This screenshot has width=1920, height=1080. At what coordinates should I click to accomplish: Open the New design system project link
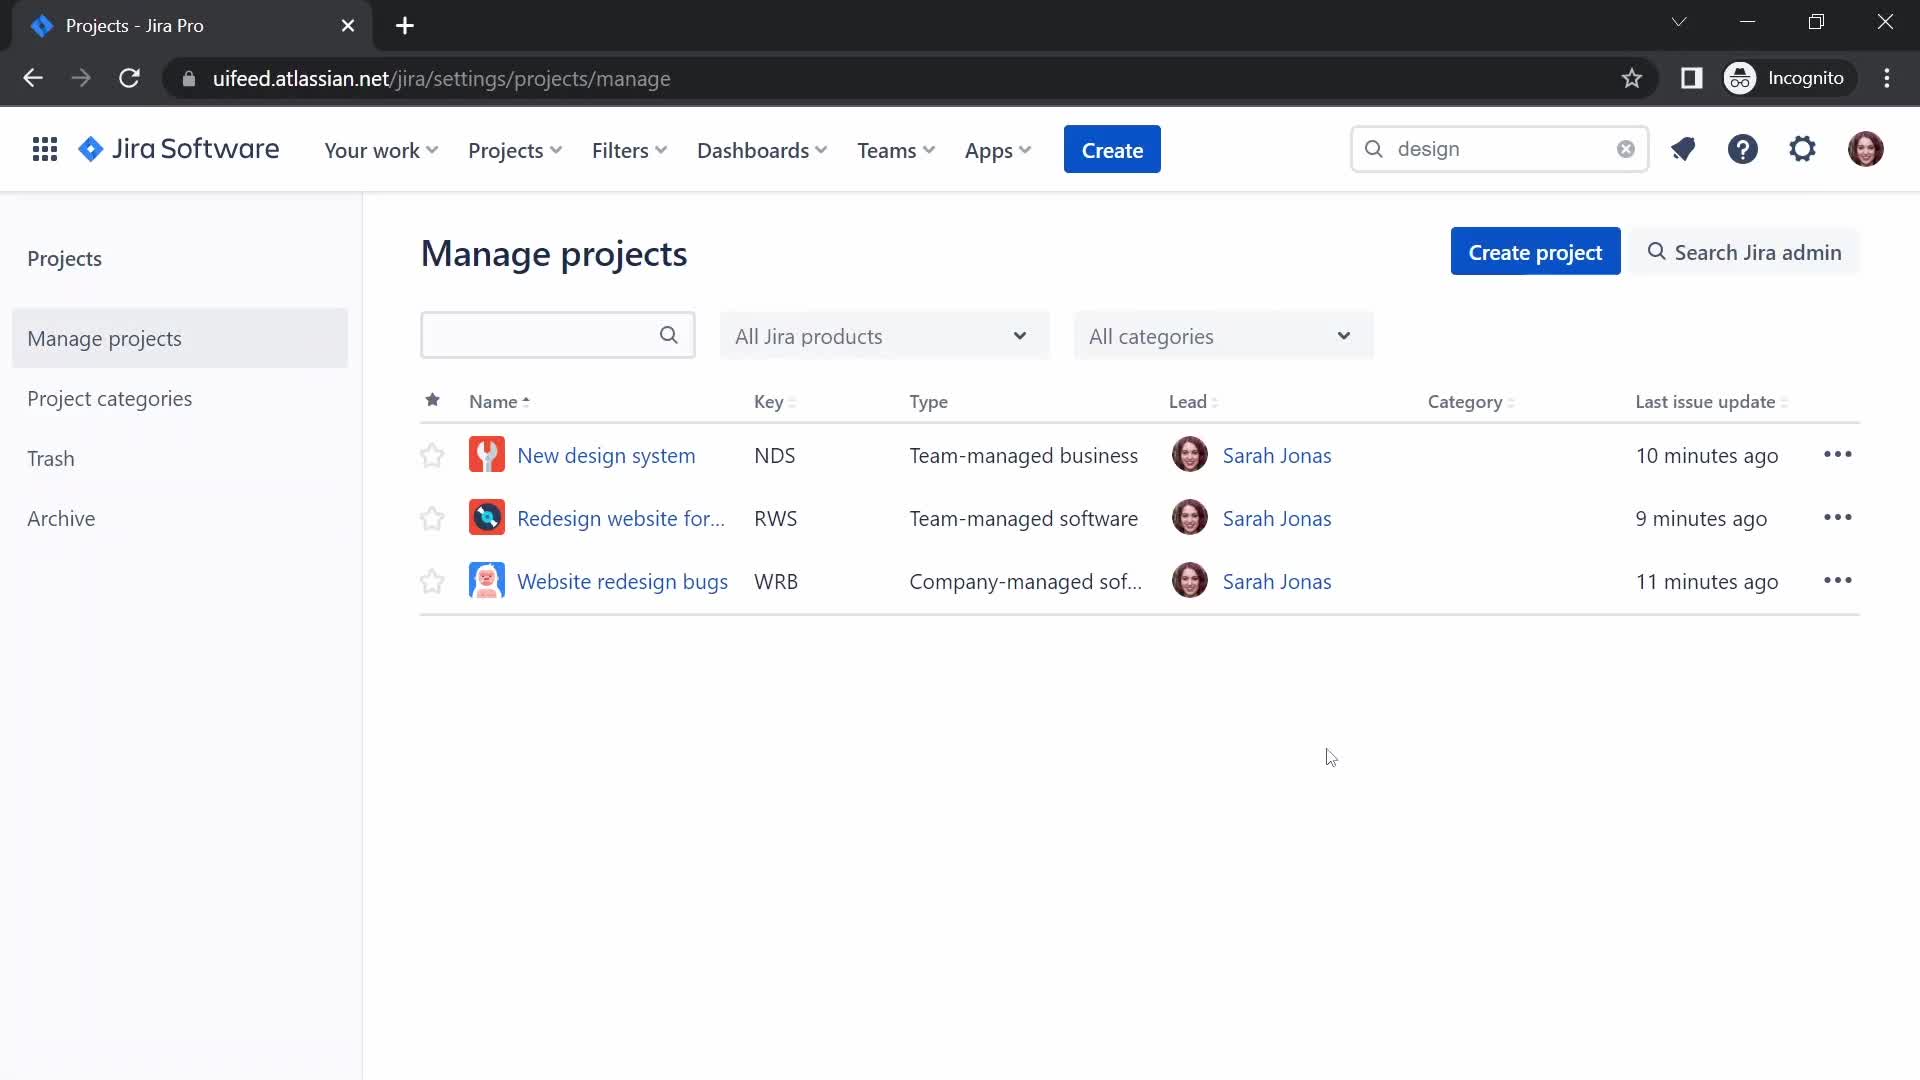[606, 455]
